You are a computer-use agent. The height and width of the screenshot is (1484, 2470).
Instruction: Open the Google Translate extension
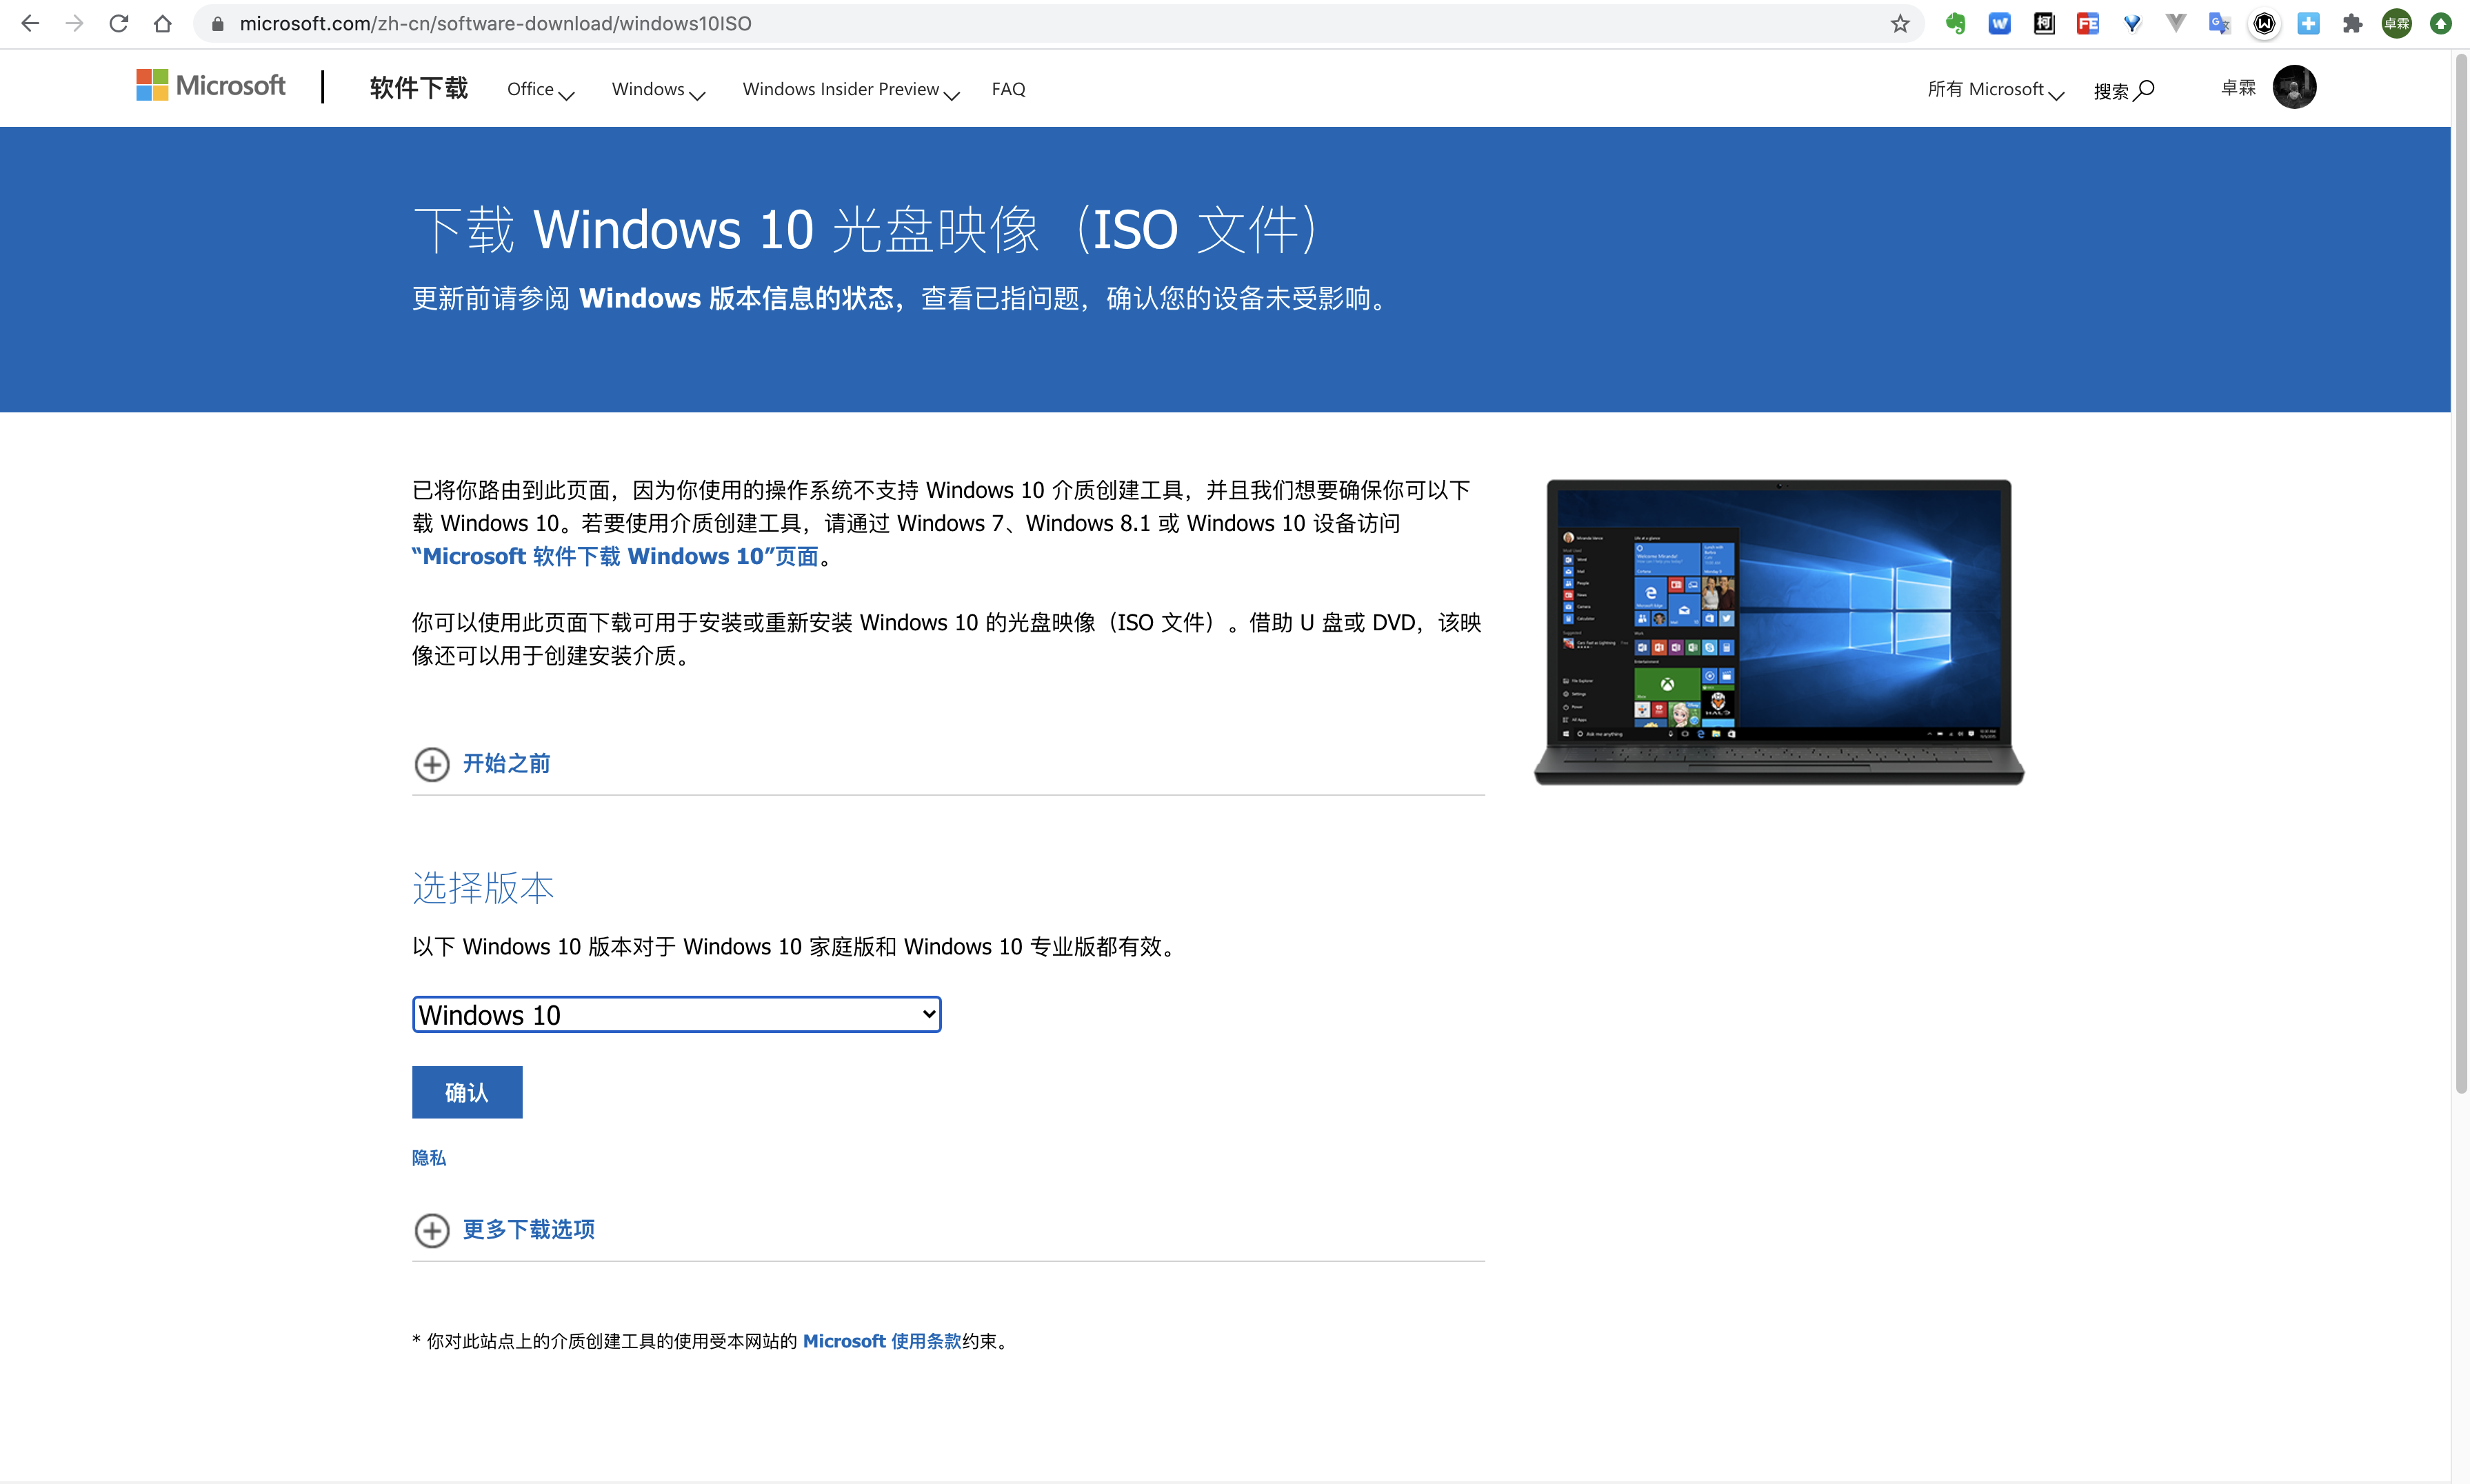click(x=2219, y=23)
